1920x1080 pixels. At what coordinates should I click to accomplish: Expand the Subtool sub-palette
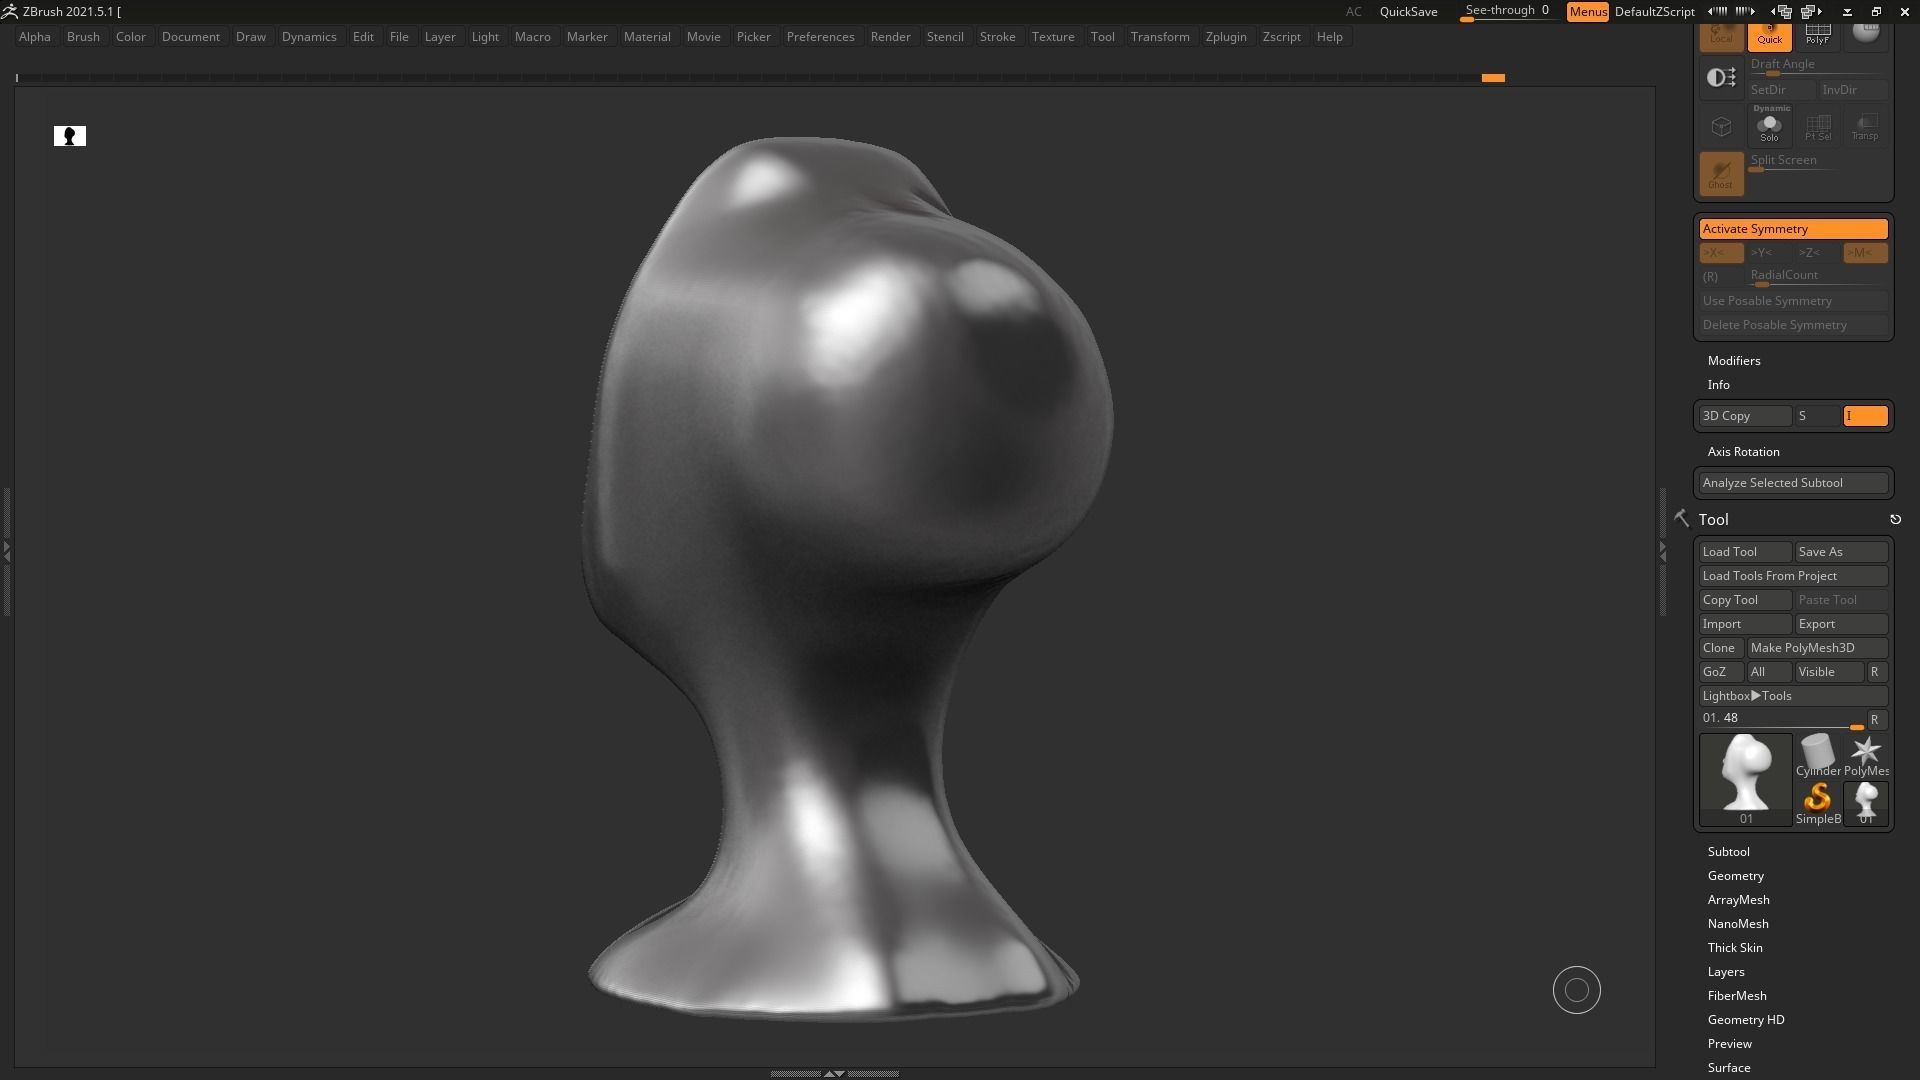pos(1728,852)
